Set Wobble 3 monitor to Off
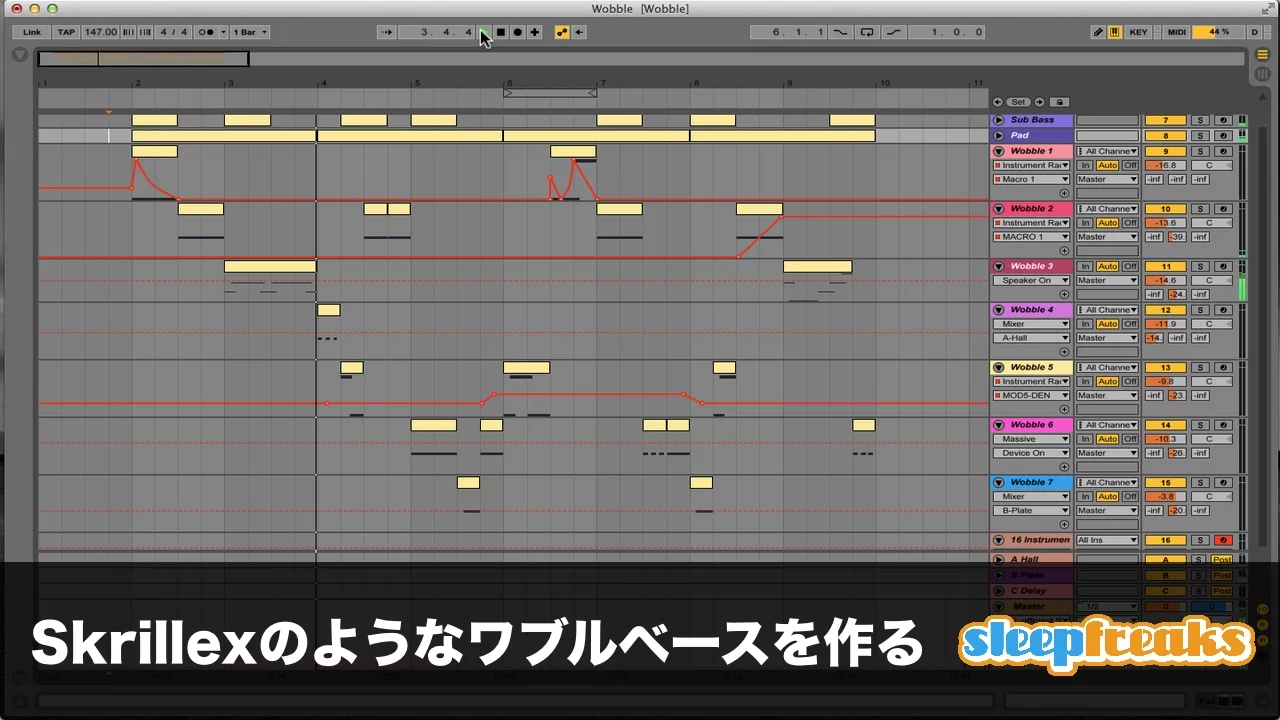 point(1130,267)
